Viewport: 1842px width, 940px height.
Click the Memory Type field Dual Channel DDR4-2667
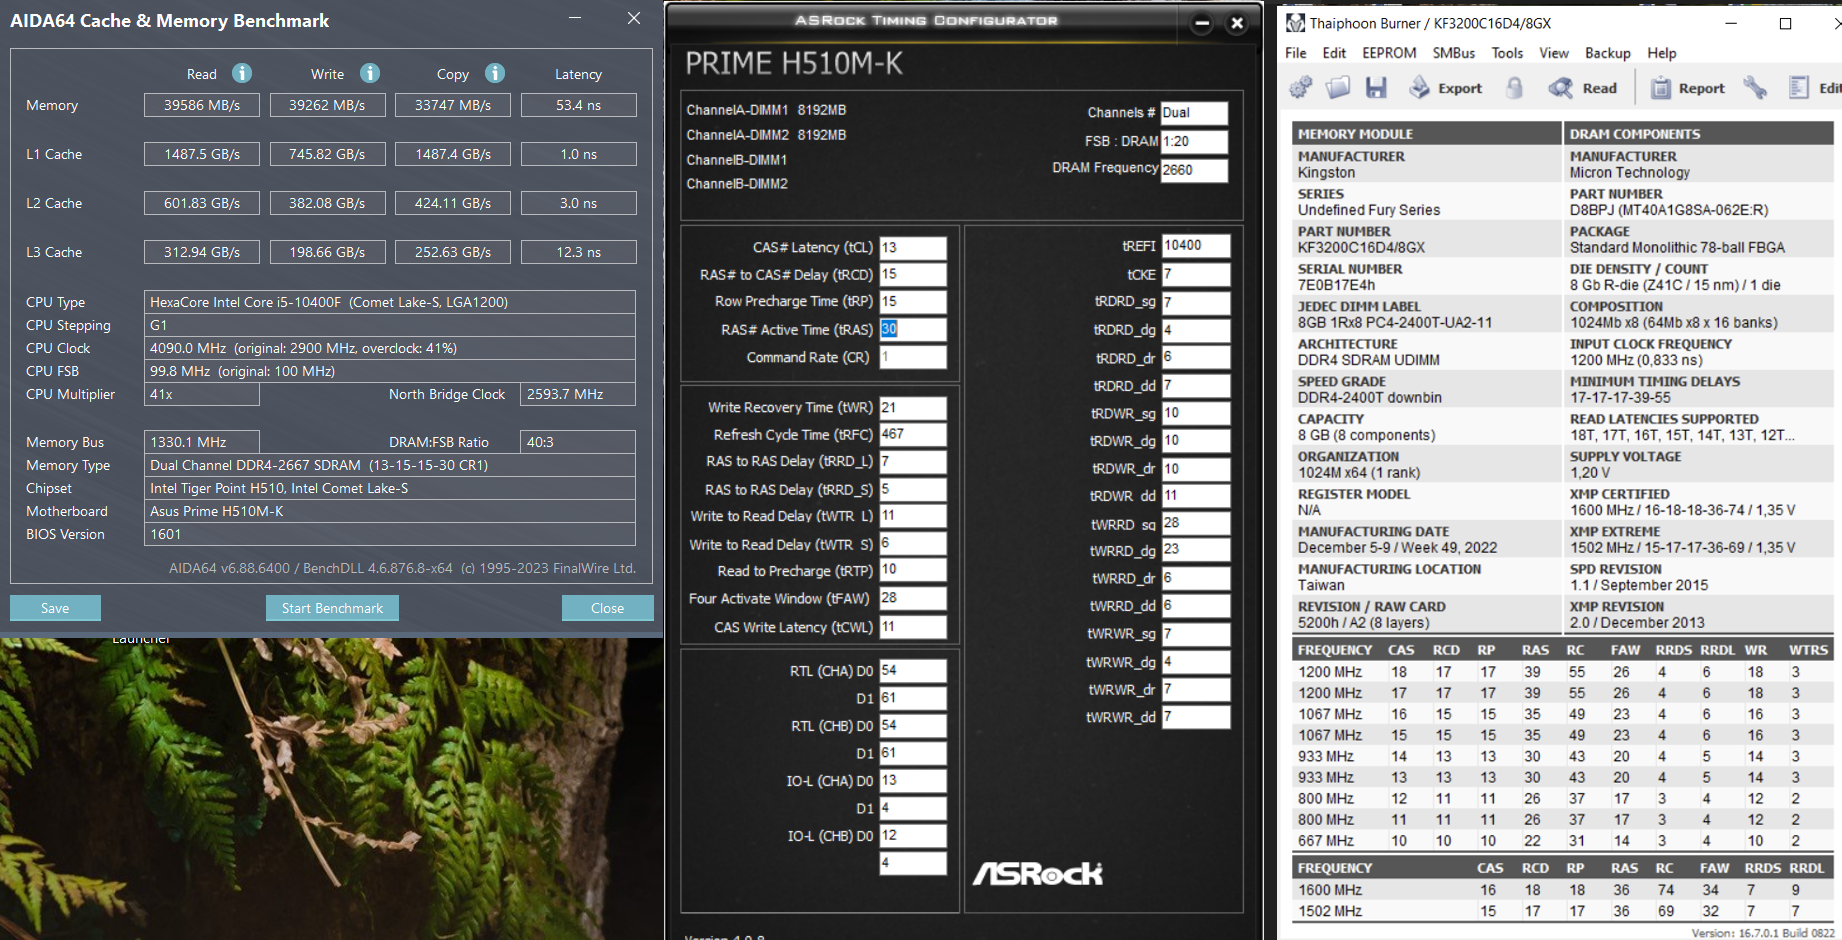pyautogui.click(x=390, y=465)
